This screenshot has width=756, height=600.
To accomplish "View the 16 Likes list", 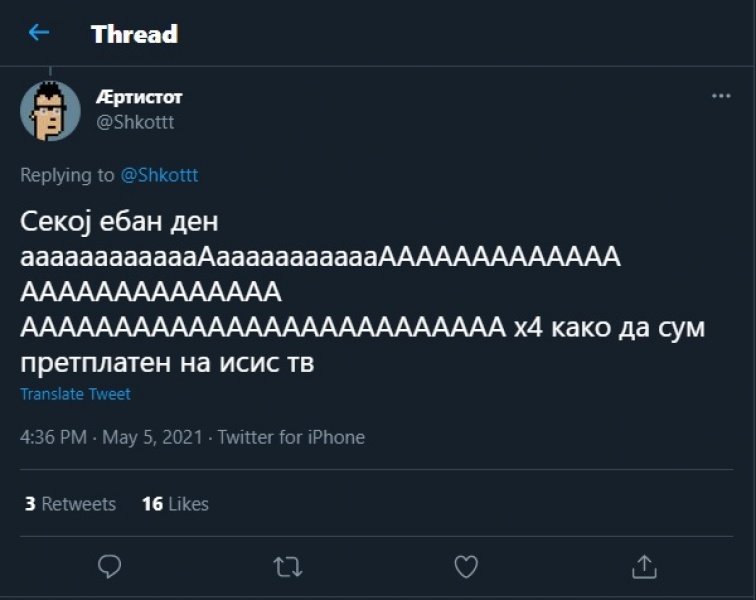I will [175, 504].
